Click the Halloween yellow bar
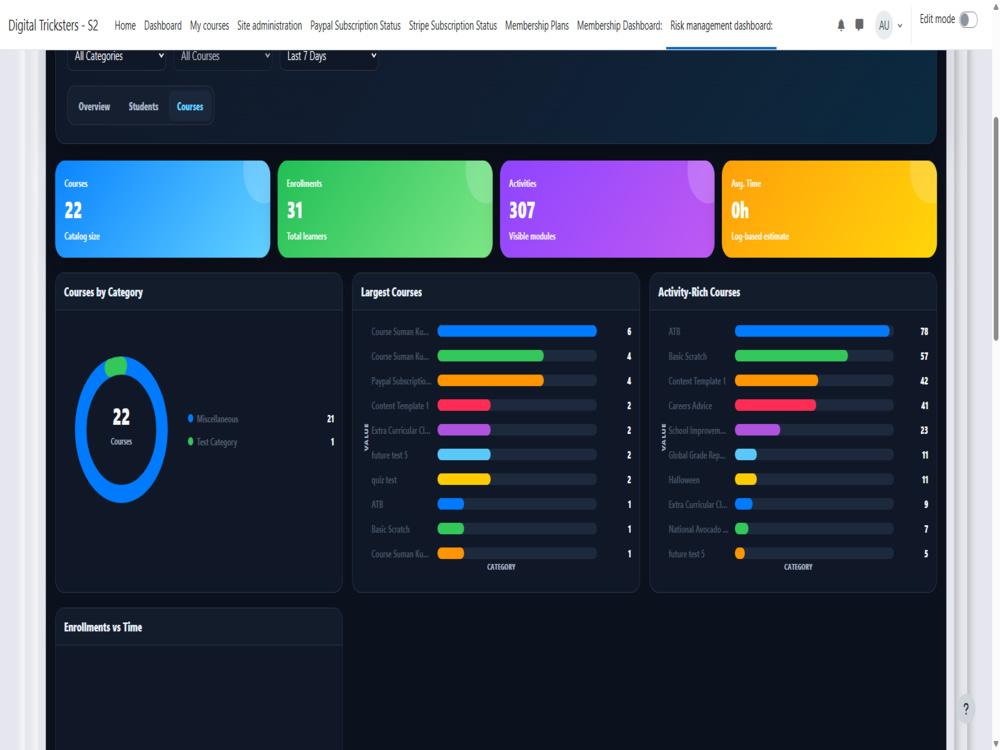Viewport: 1000px width, 750px height. (746, 479)
